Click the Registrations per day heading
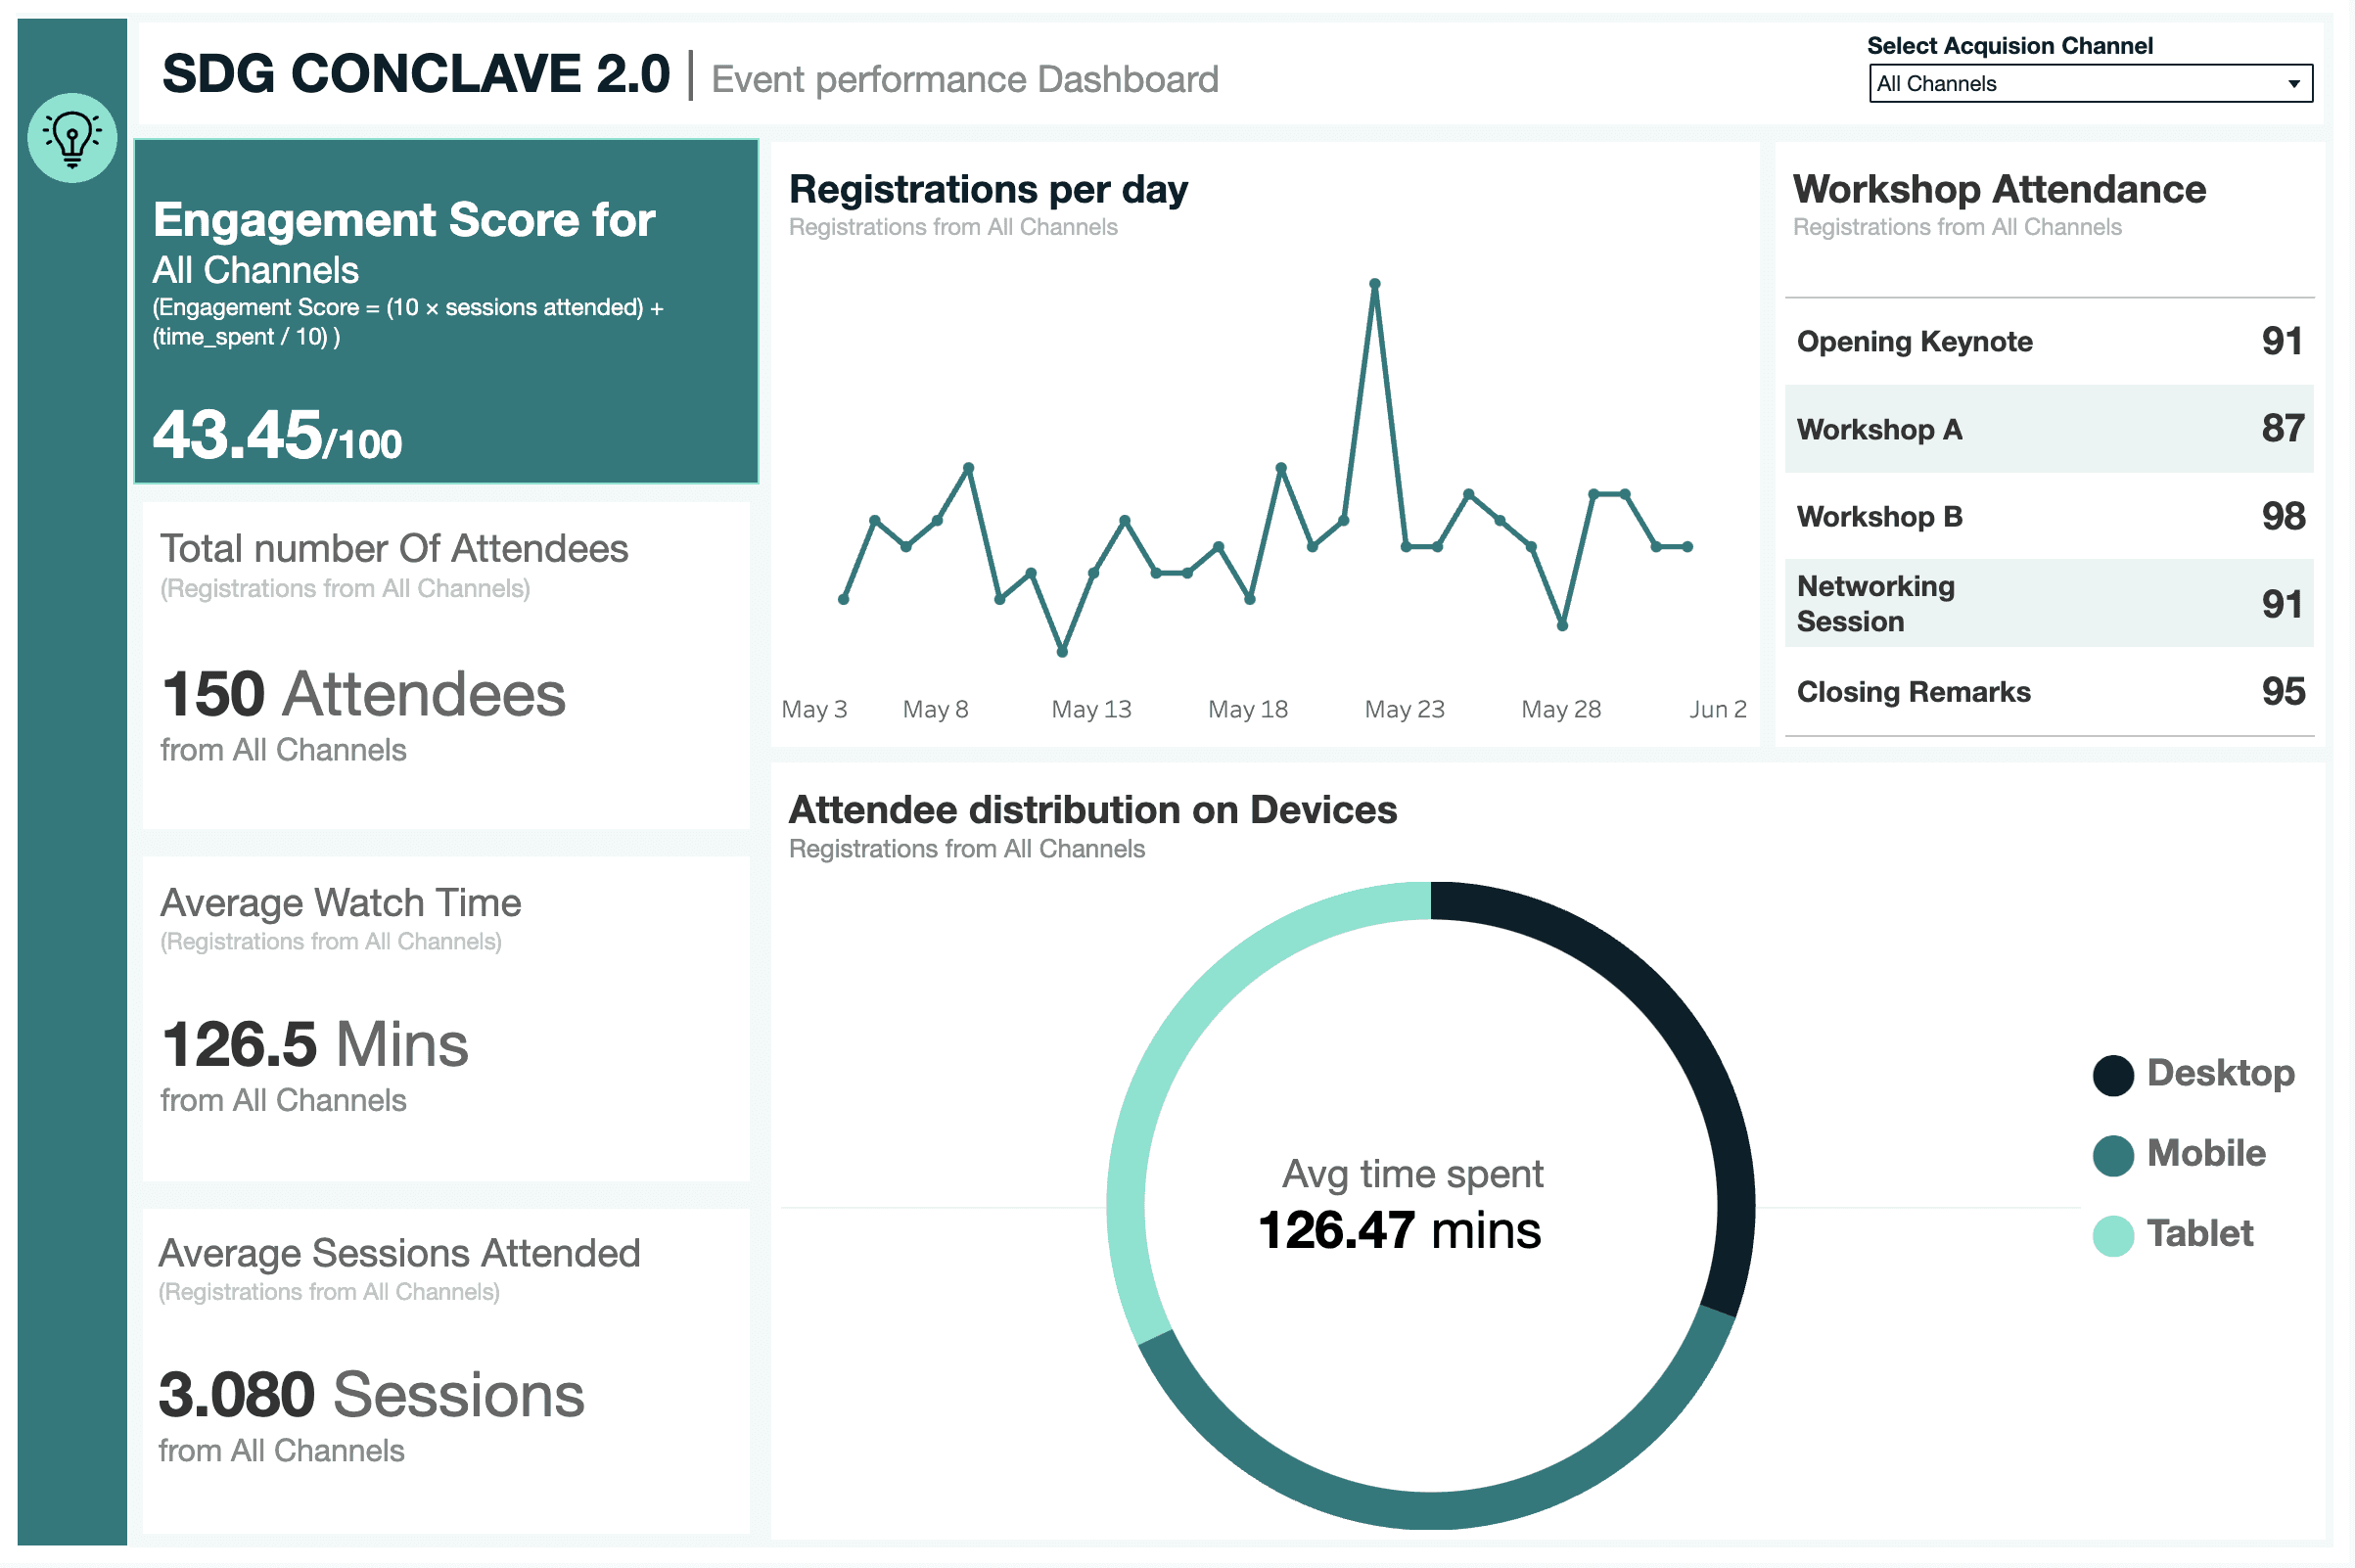The height and width of the screenshot is (1568, 2355). 988,189
